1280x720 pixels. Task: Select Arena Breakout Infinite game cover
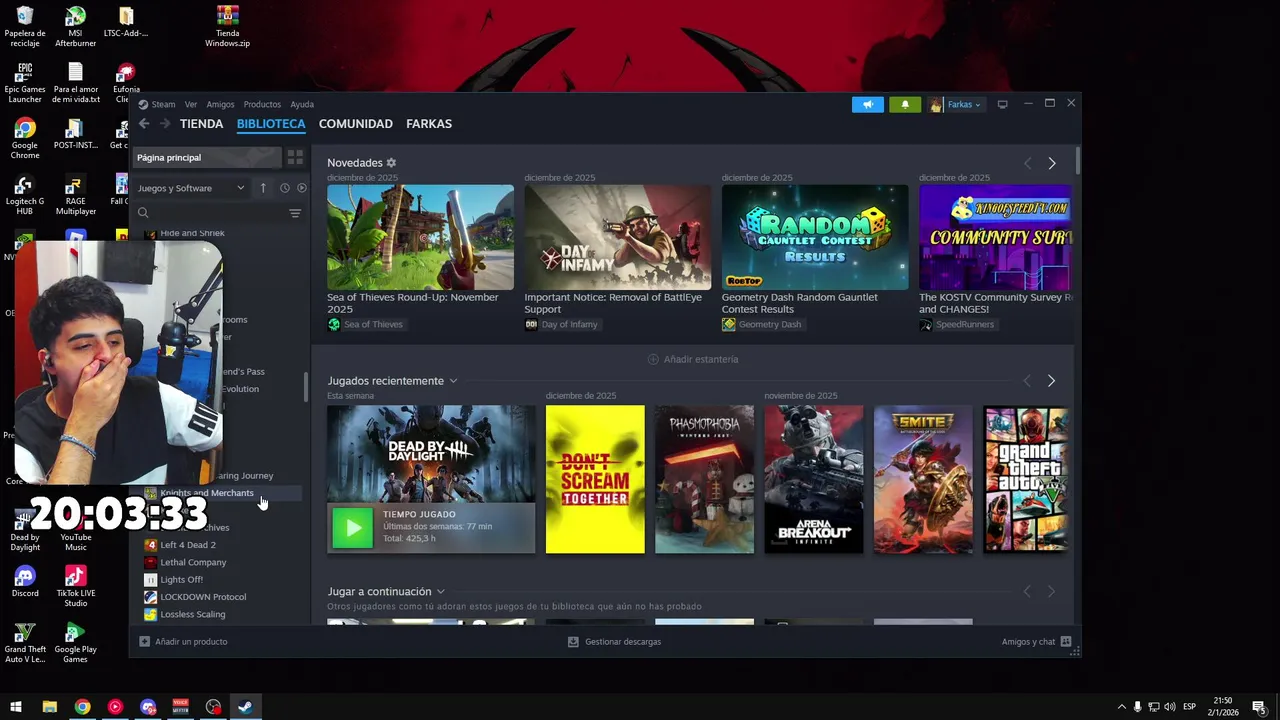(814, 479)
